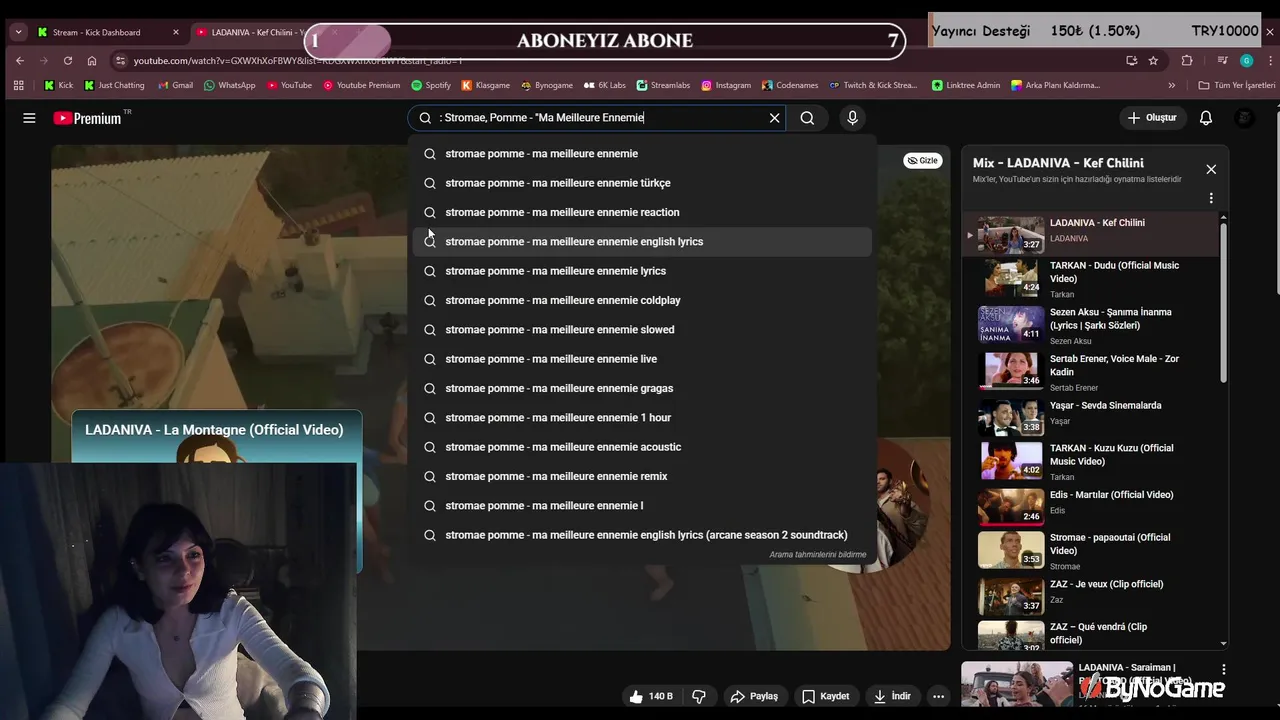
Task: Open the WhatsApp bookmark
Action: 229,85
